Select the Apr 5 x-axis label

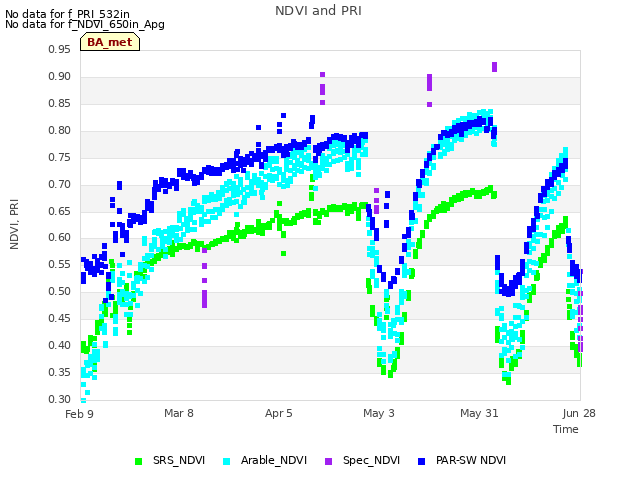pyautogui.click(x=279, y=413)
